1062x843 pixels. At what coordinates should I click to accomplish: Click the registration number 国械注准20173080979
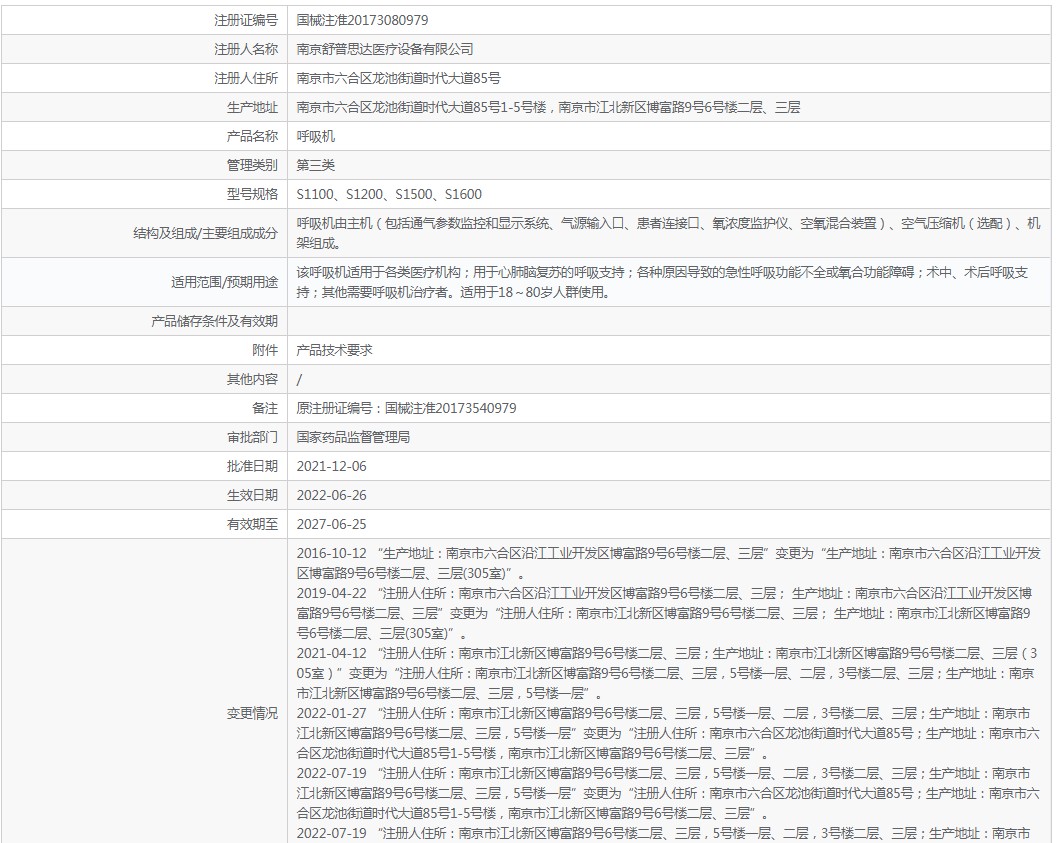coord(362,20)
